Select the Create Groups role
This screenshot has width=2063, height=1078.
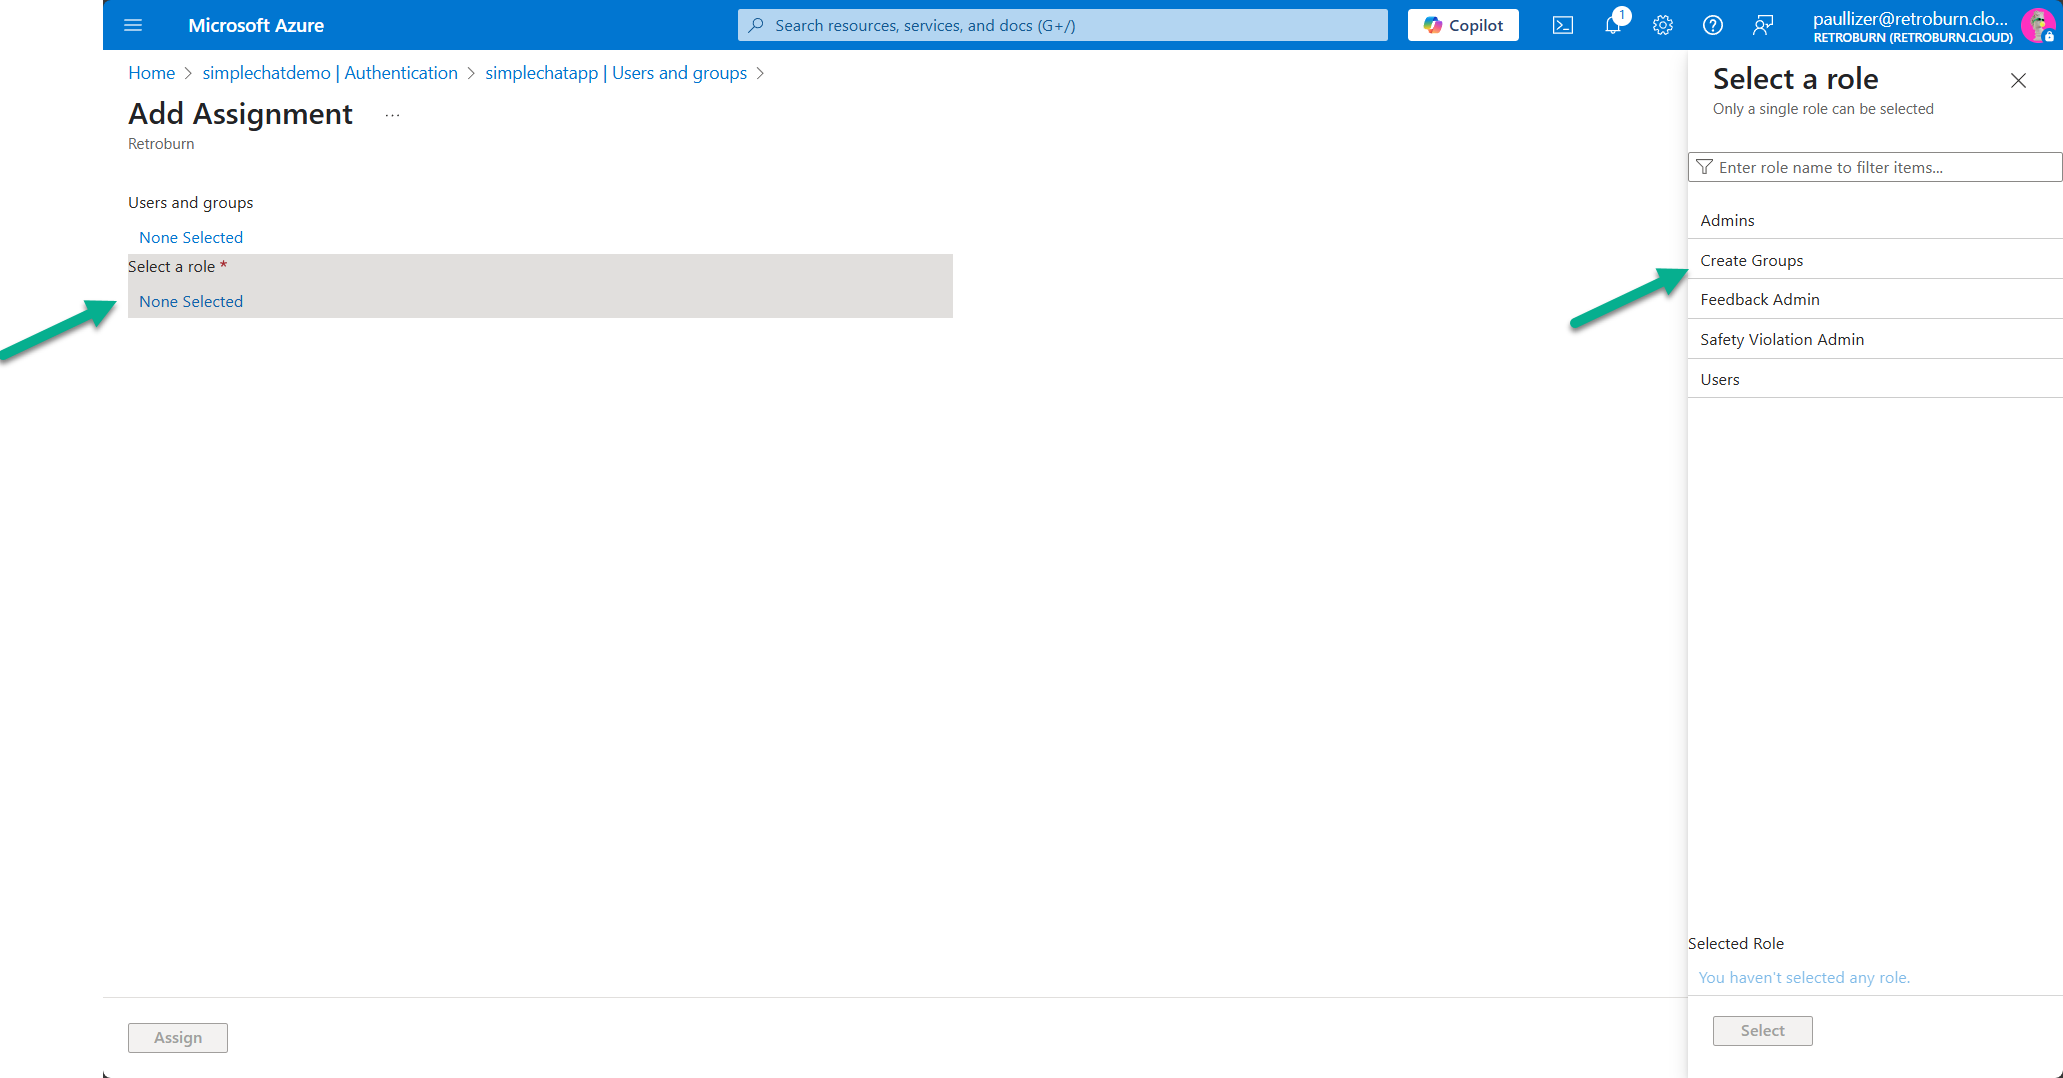(1752, 260)
